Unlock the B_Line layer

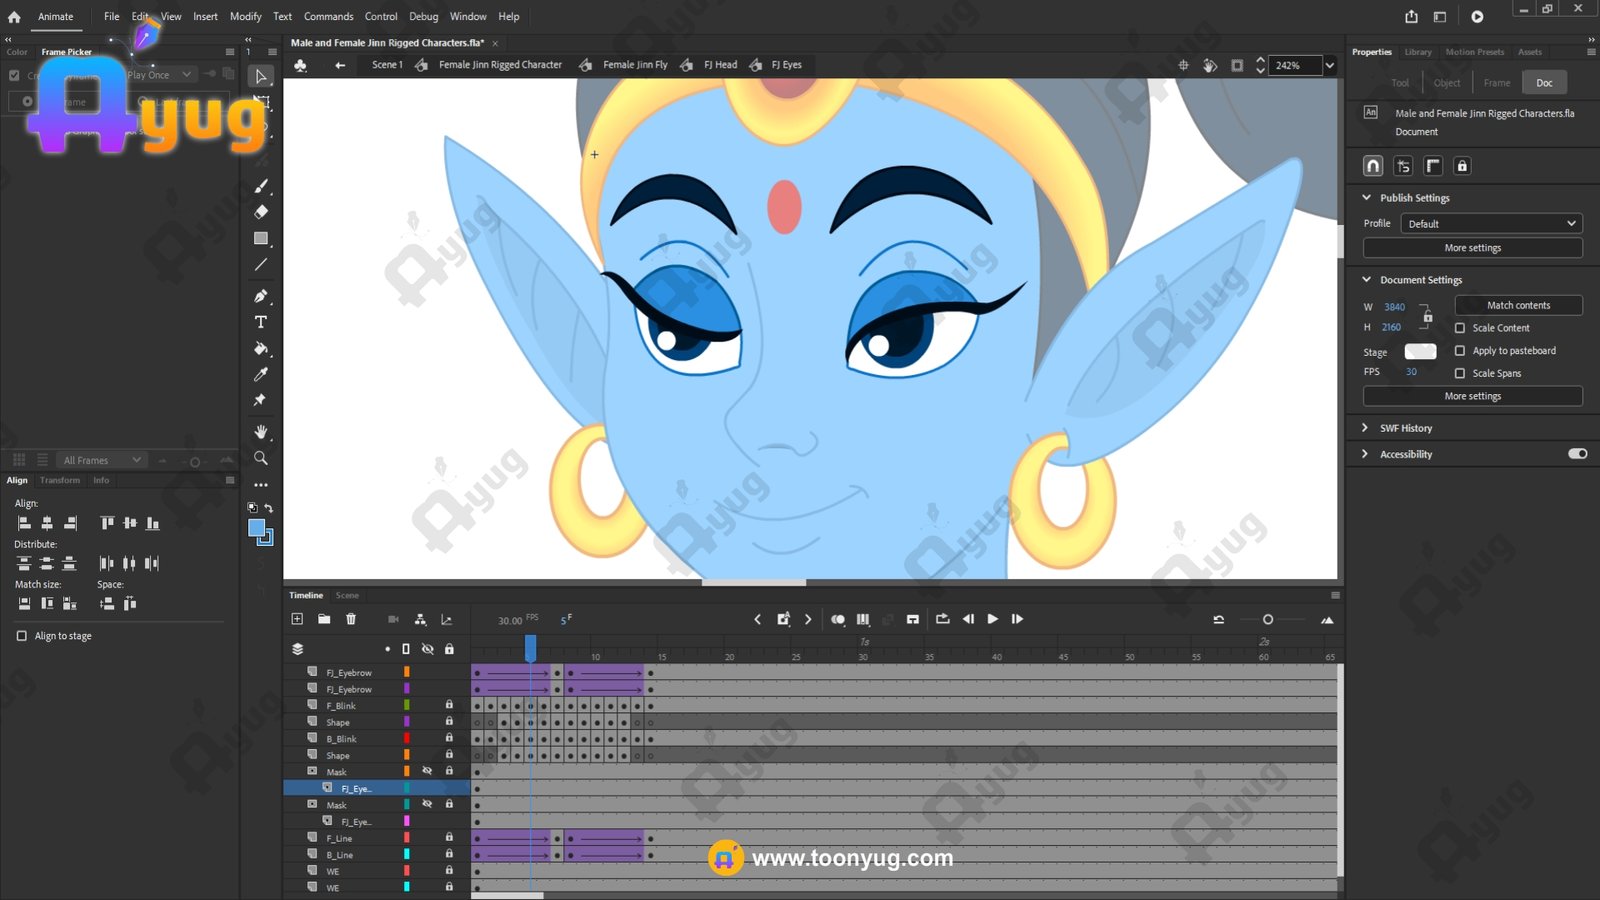[x=449, y=854]
